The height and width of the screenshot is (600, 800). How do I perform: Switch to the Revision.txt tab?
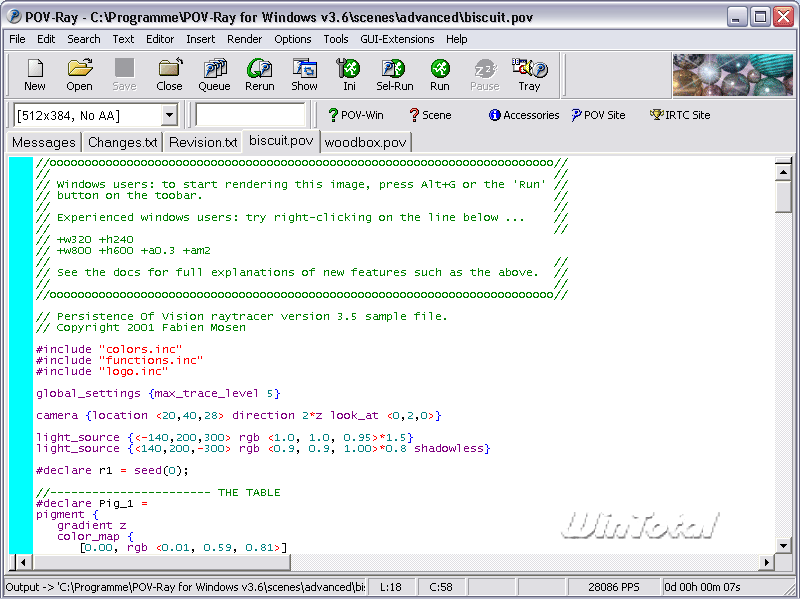point(203,142)
